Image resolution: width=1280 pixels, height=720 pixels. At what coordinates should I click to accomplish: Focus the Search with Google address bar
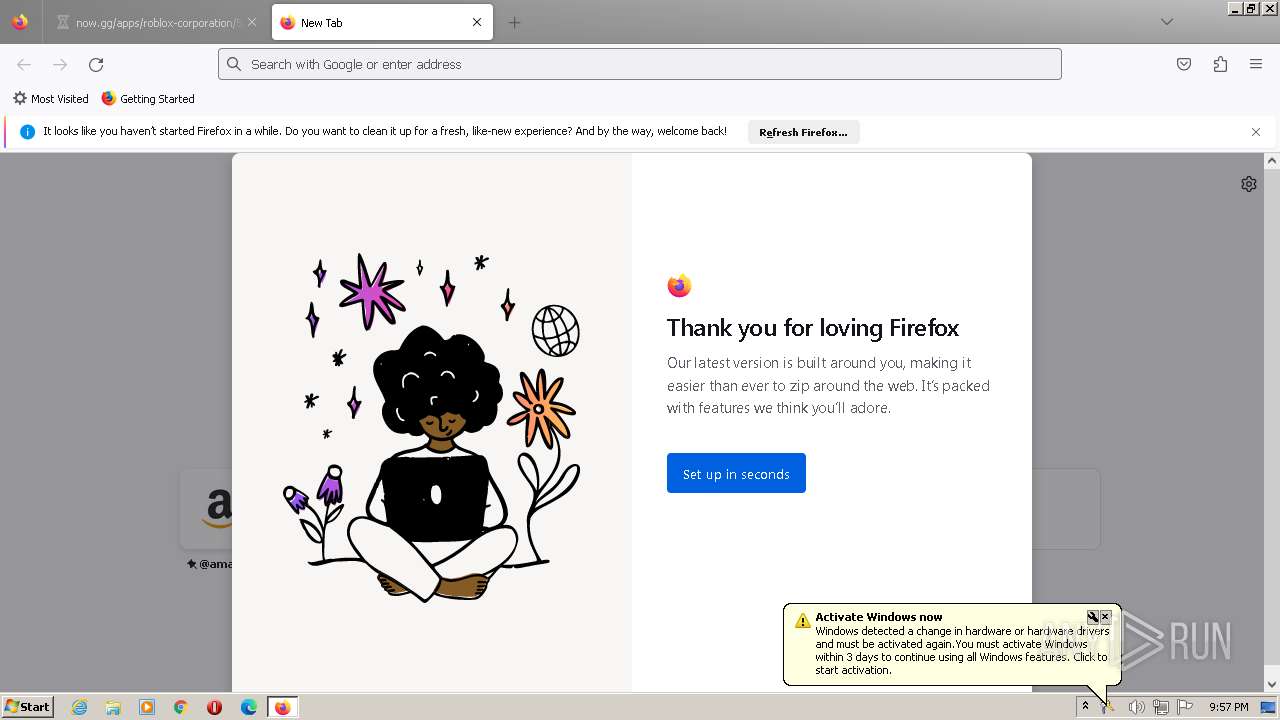coord(640,64)
